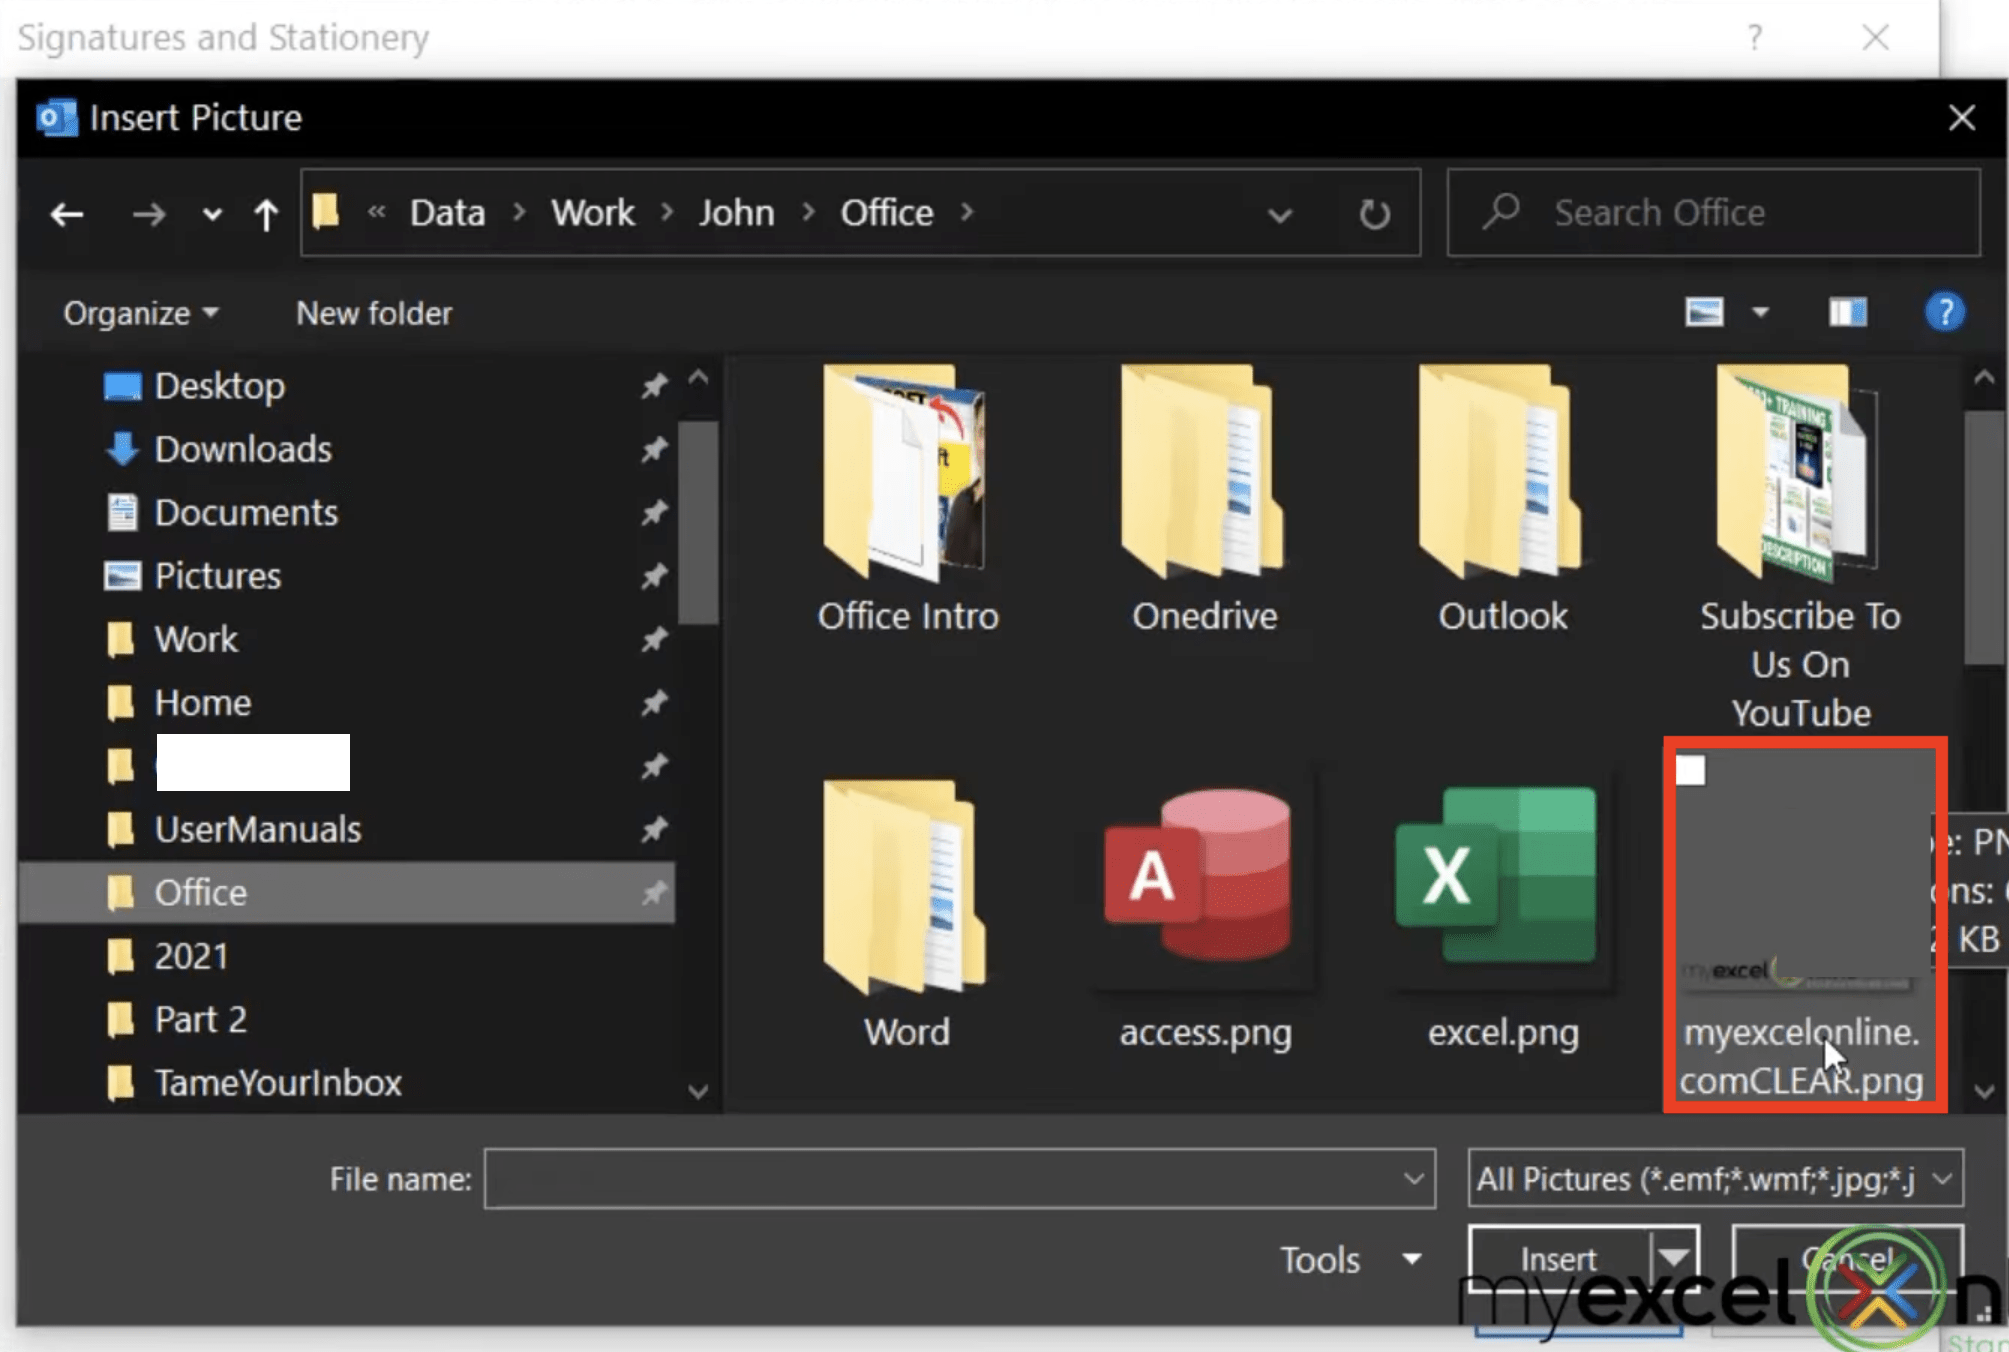Click the pin icon beside UserManuals
The height and width of the screenshot is (1352, 2009).
tap(654, 829)
